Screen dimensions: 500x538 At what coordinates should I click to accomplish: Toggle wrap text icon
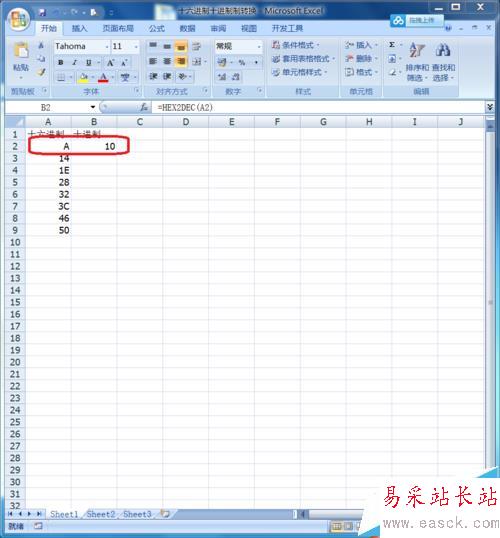(x=196, y=46)
